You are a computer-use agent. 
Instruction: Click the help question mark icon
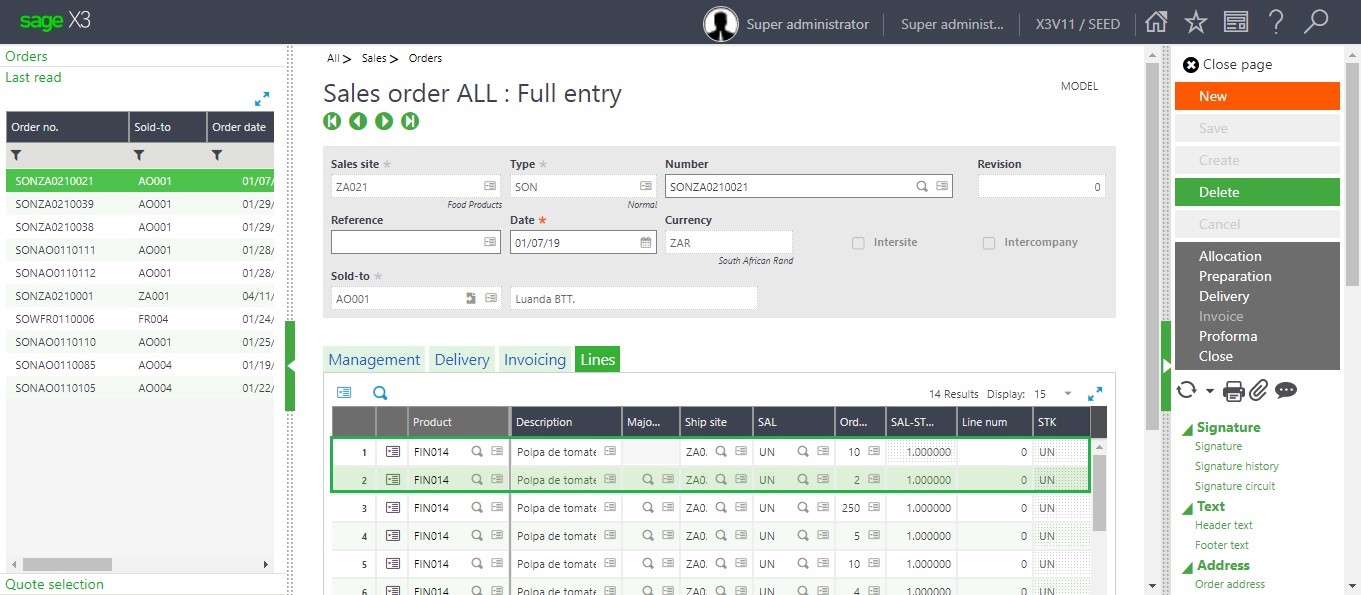tap(1276, 23)
